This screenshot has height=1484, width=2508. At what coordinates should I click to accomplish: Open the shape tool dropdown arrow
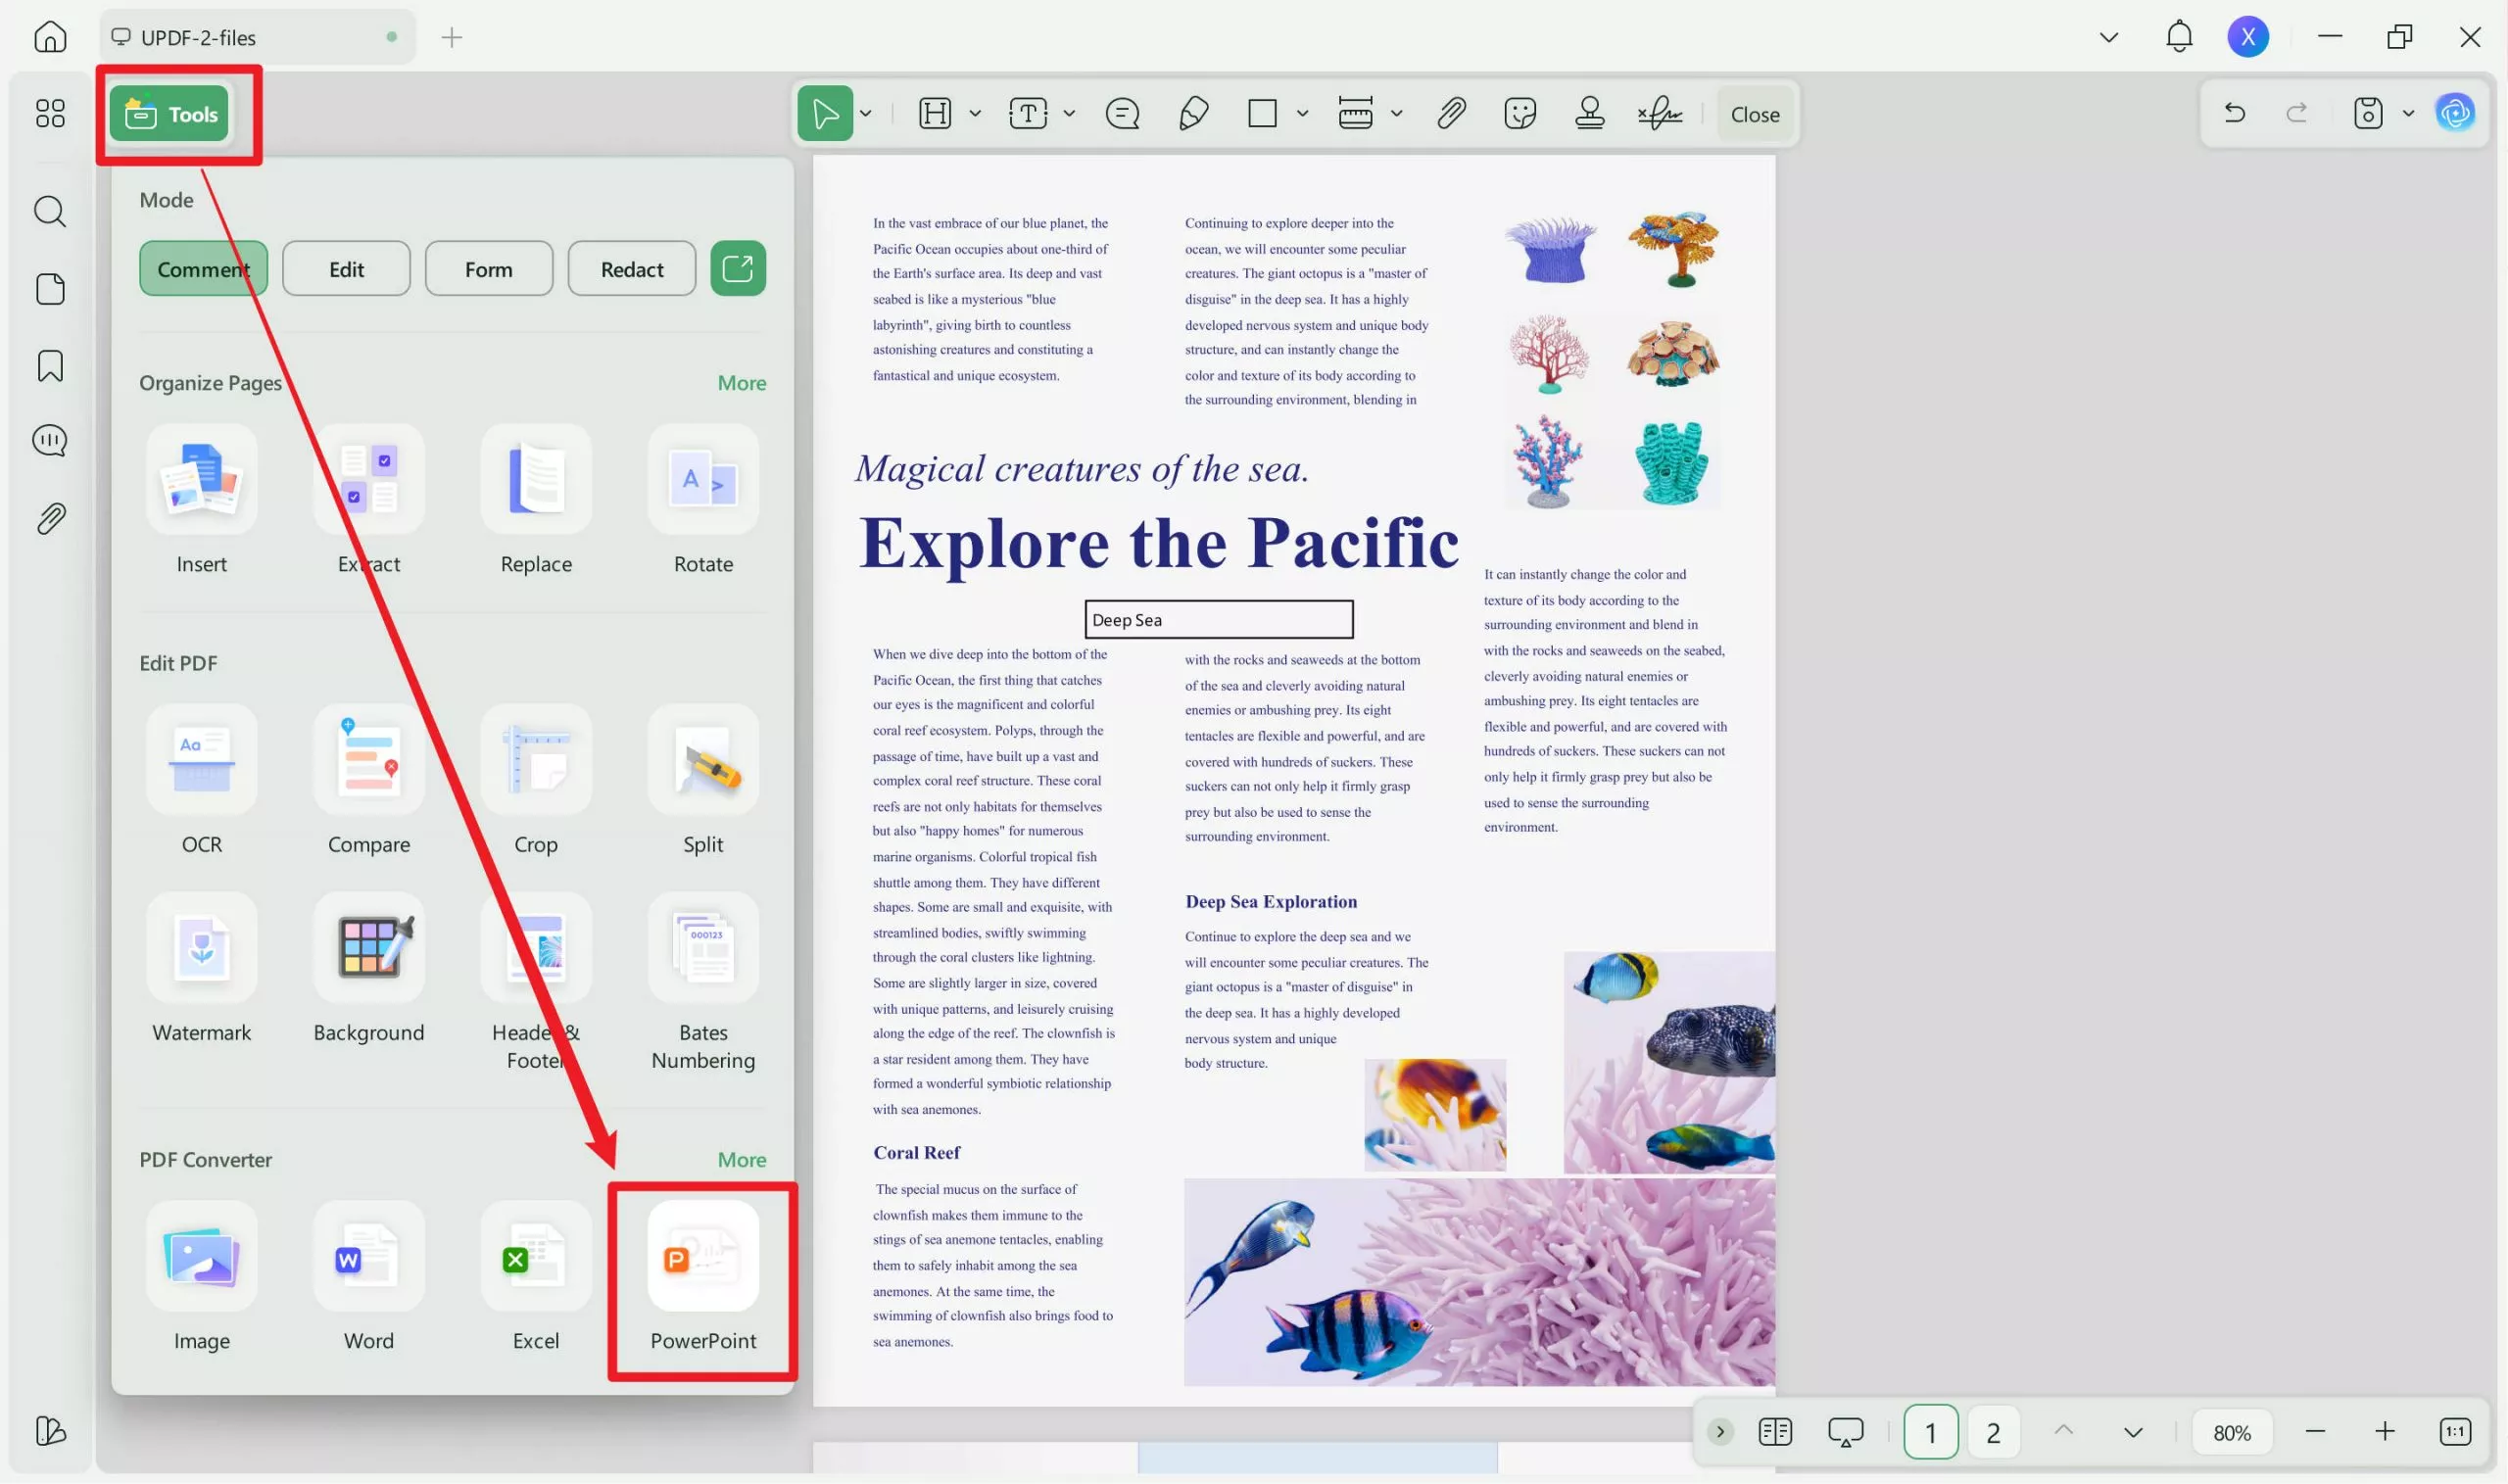click(x=1302, y=114)
